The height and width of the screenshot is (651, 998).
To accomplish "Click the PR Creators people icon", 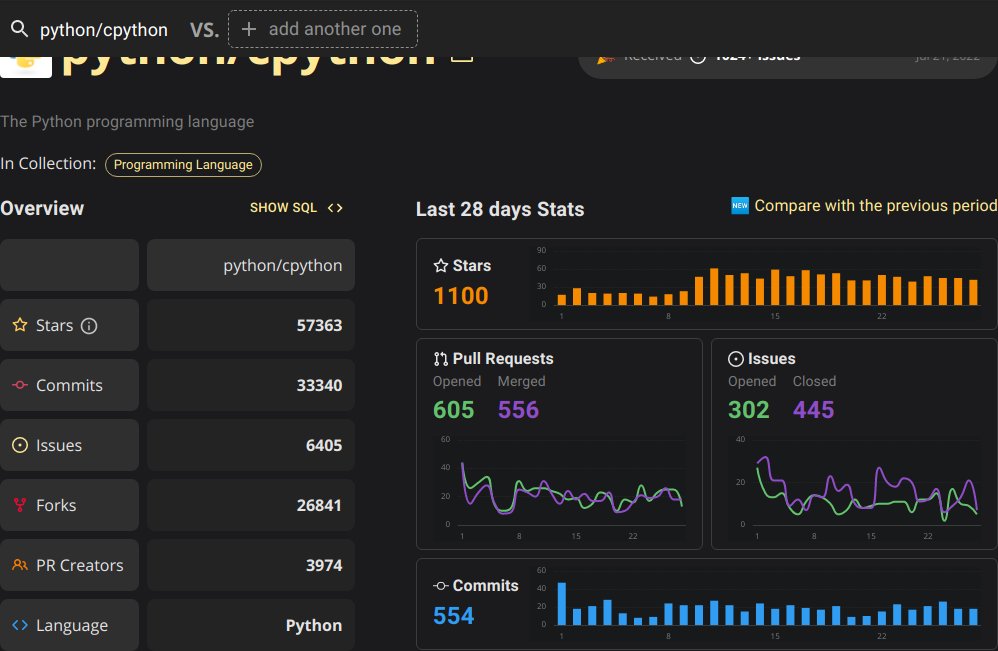I will click(x=20, y=565).
